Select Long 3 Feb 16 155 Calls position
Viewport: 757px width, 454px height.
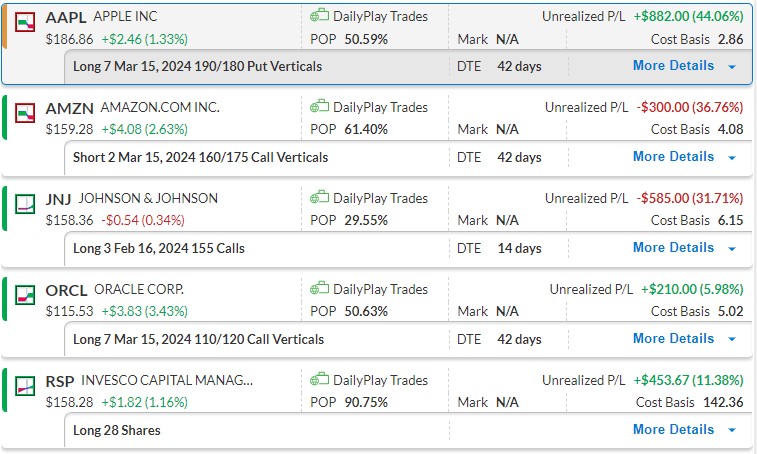pyautogui.click(x=158, y=248)
